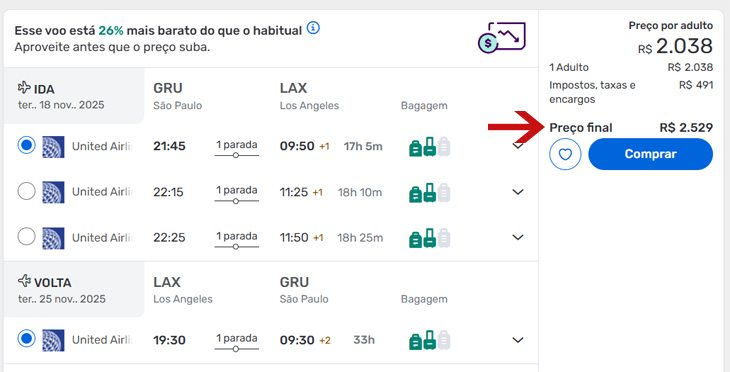Click baggage icons for the 21:45 flight
Screen dimensions: 730x372
click(x=429, y=146)
